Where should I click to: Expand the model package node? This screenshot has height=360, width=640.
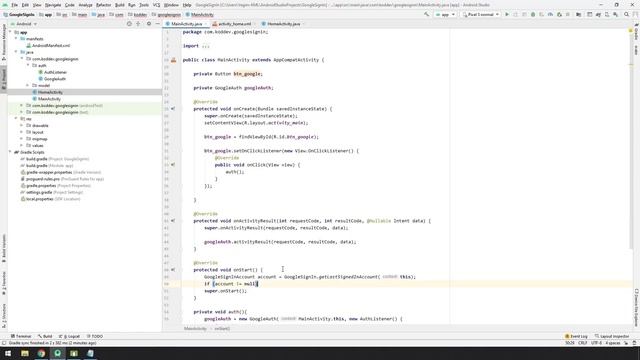(x=28, y=85)
